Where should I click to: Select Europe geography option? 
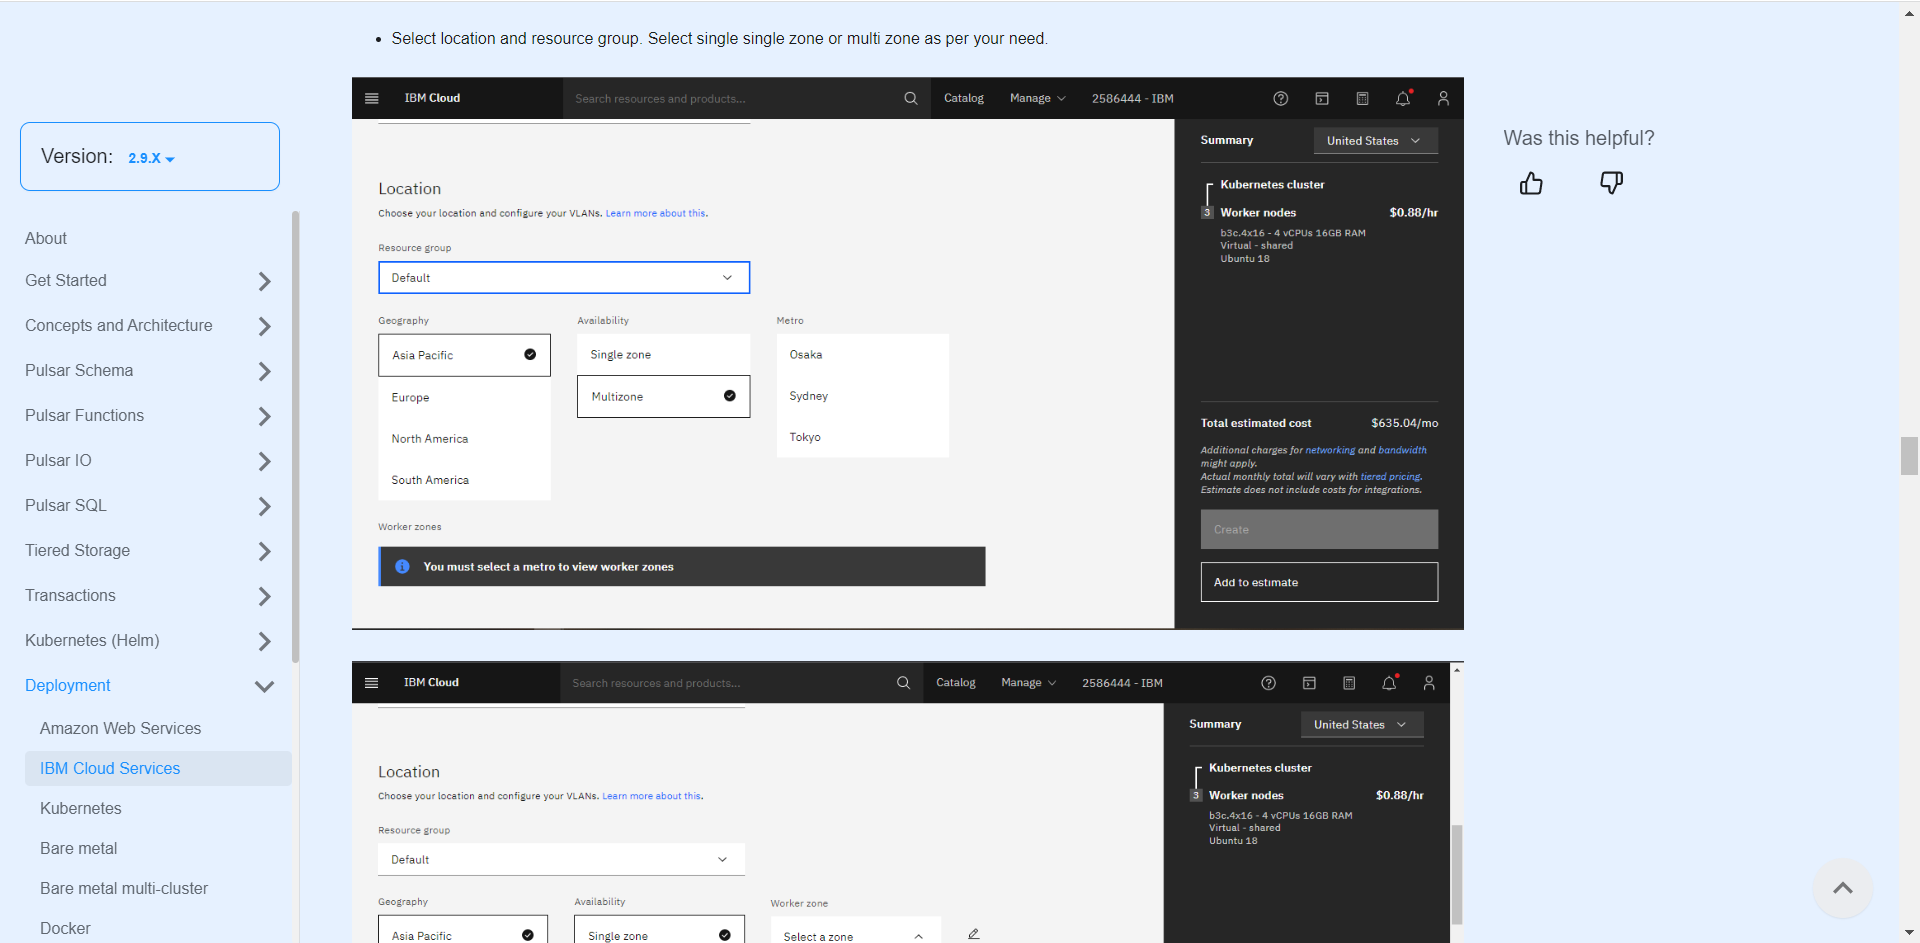pos(464,397)
